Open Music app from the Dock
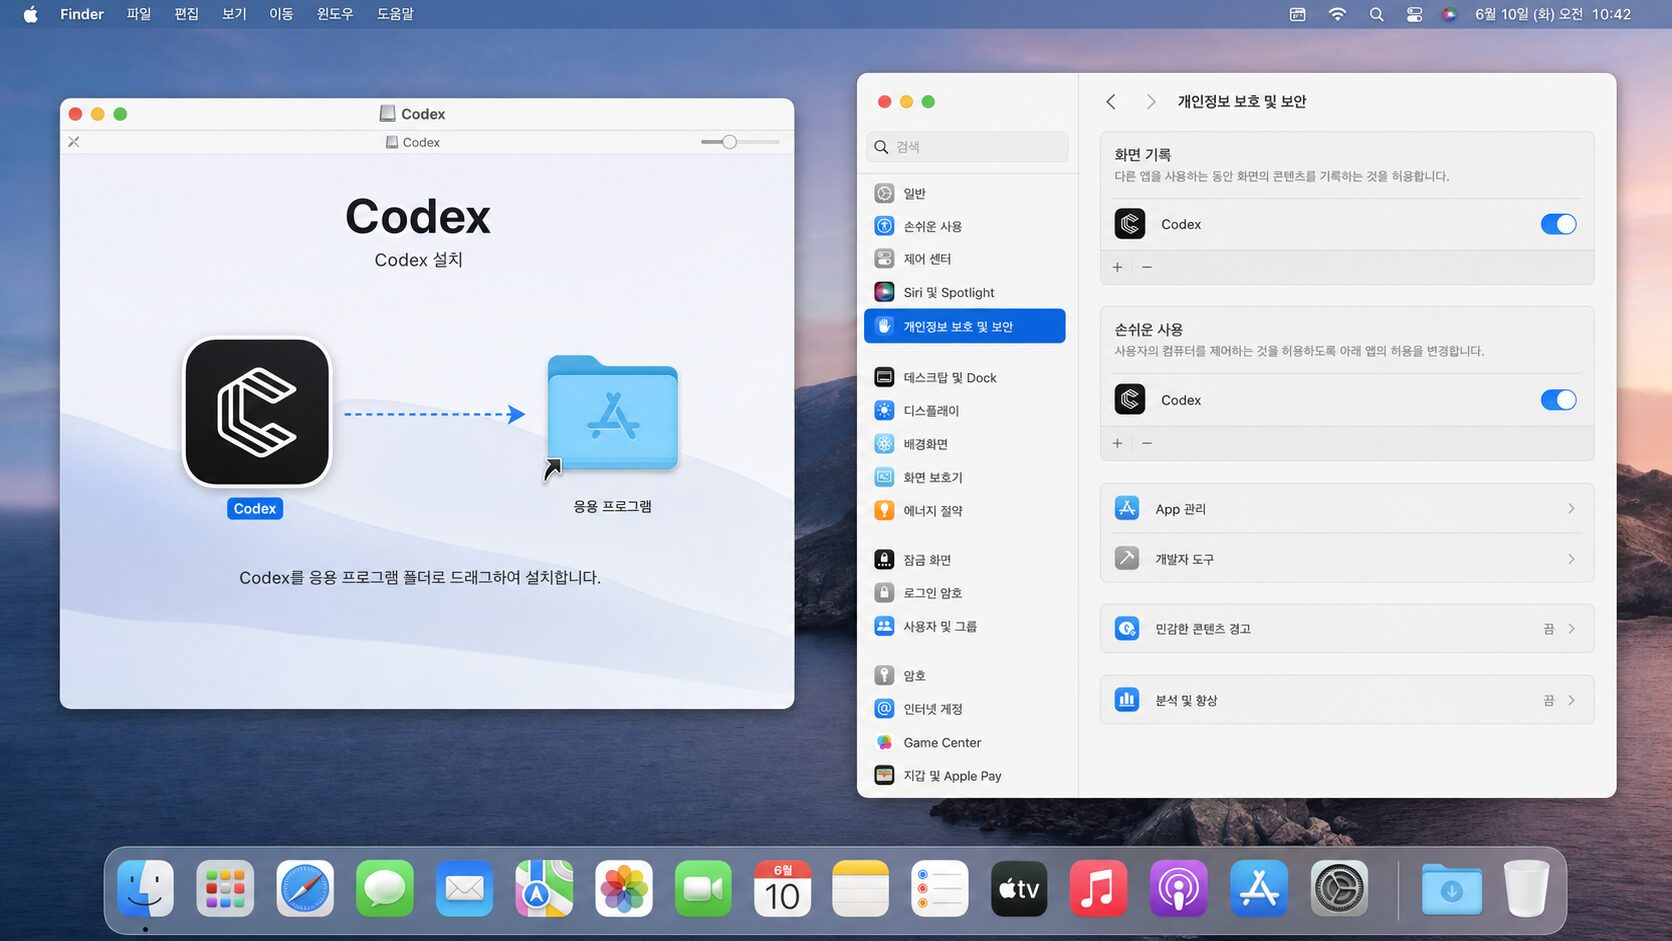 pyautogui.click(x=1098, y=888)
